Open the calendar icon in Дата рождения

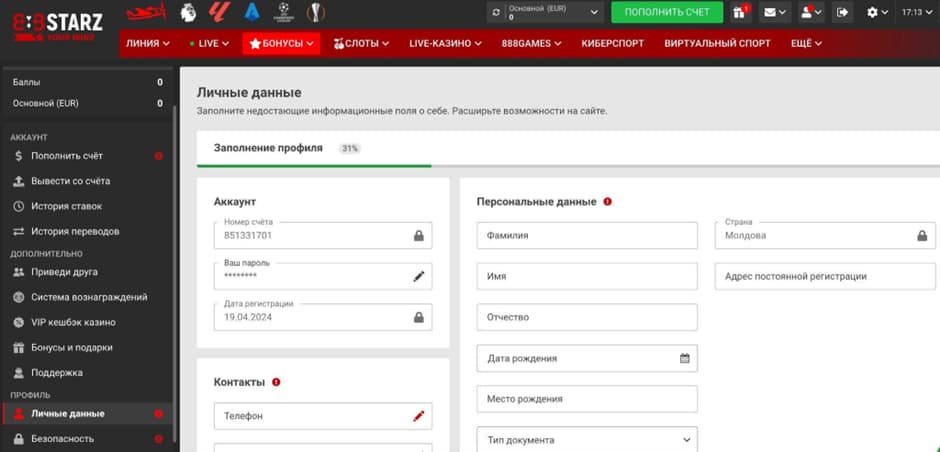pos(685,358)
